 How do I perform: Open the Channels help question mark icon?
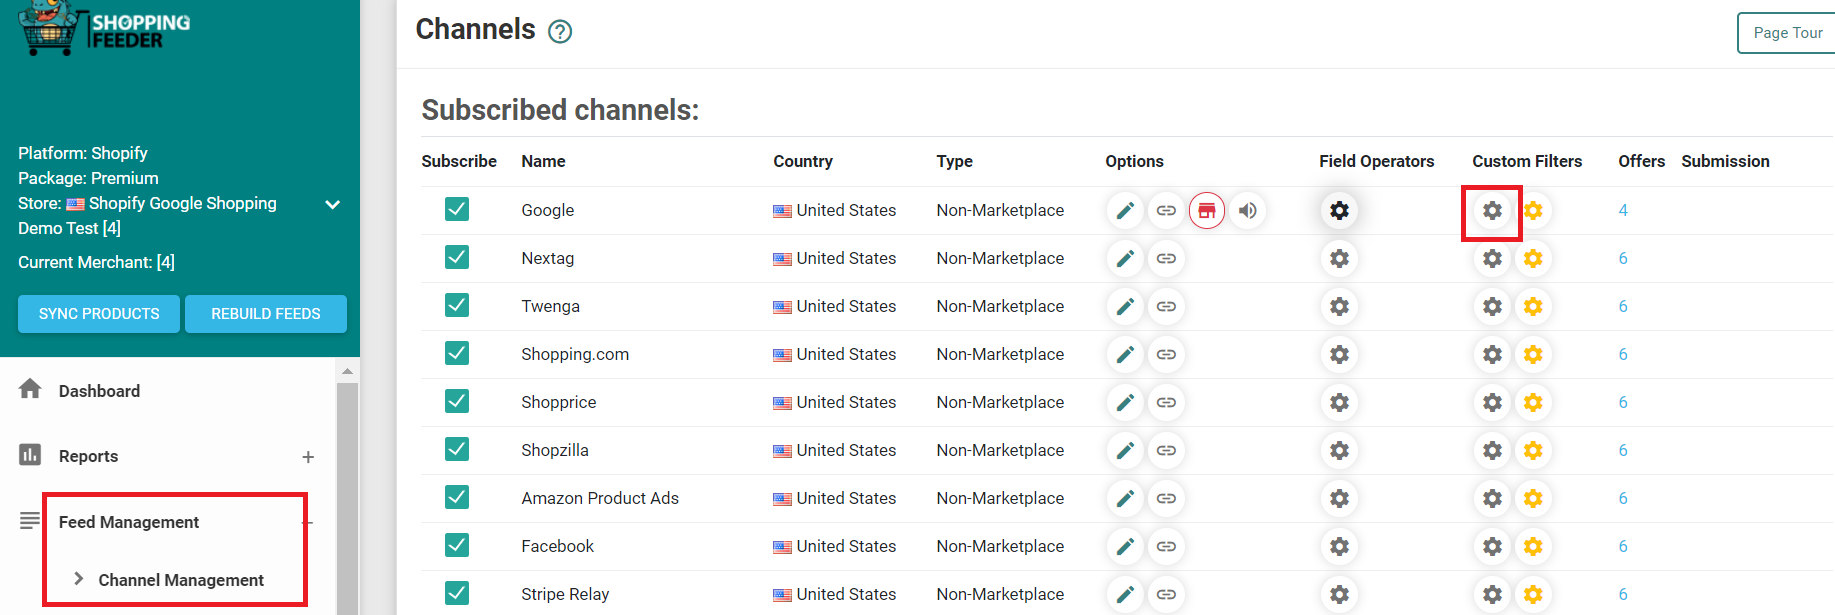click(560, 32)
